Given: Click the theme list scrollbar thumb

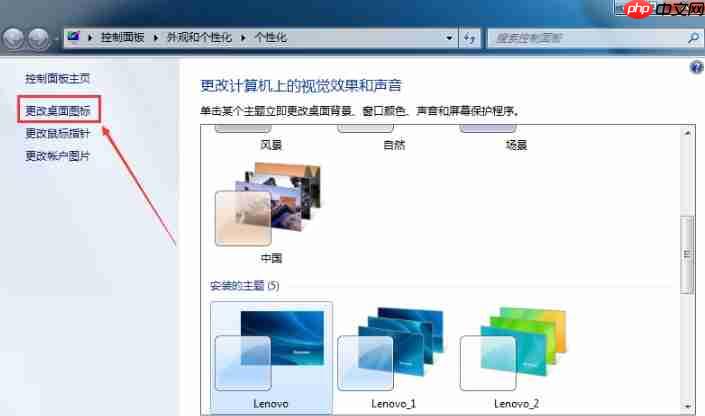Looking at the screenshot, I should (687, 254).
